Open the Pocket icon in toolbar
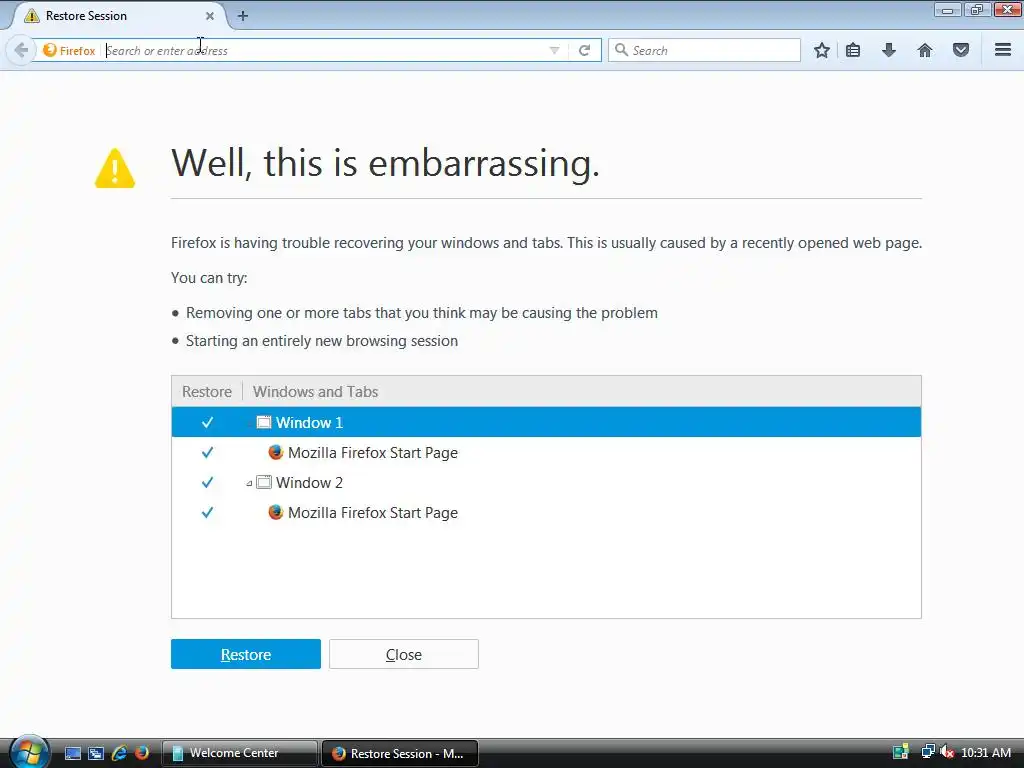This screenshot has width=1024, height=768. point(961,50)
